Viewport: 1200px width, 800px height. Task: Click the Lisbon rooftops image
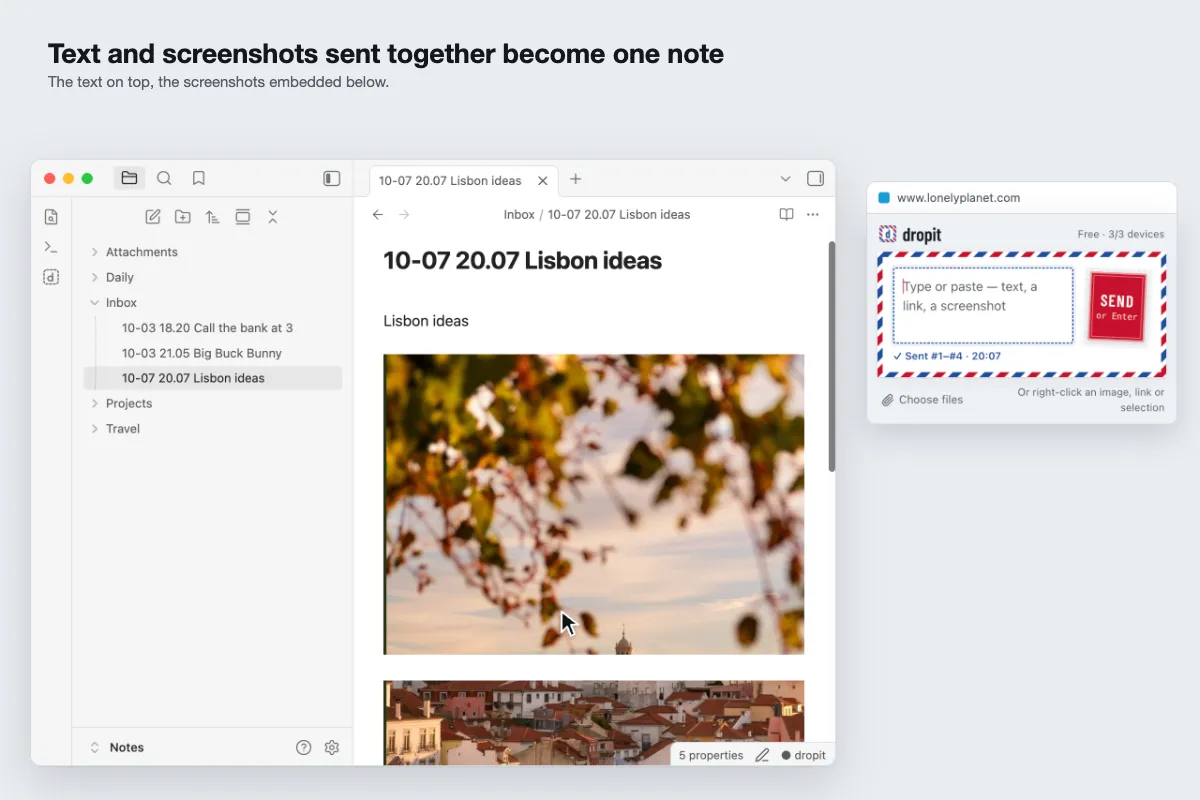pos(594,723)
